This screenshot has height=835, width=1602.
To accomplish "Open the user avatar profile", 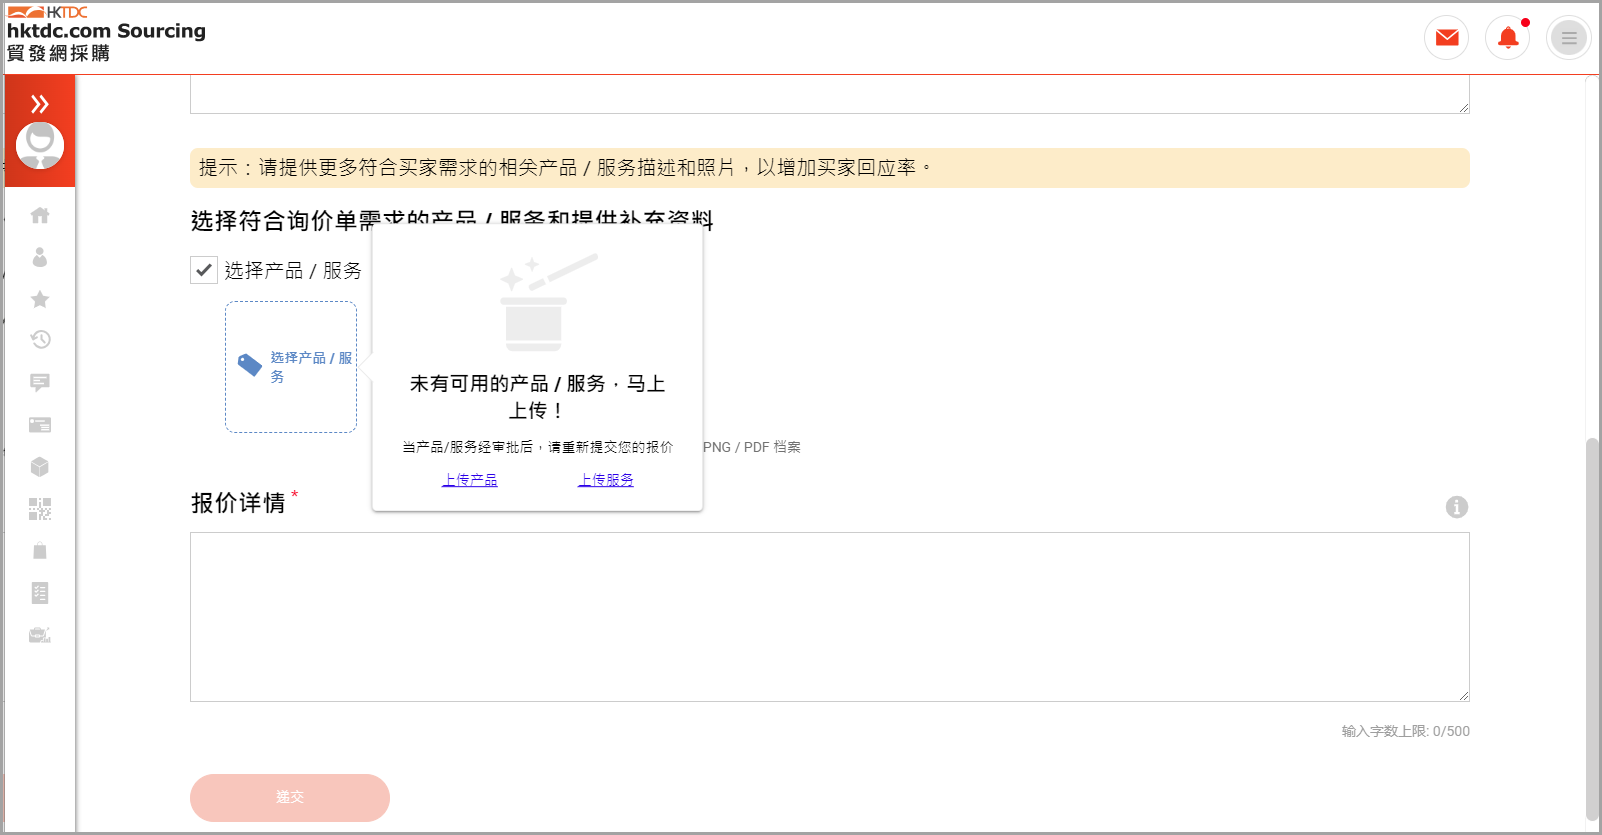I will (40, 146).
